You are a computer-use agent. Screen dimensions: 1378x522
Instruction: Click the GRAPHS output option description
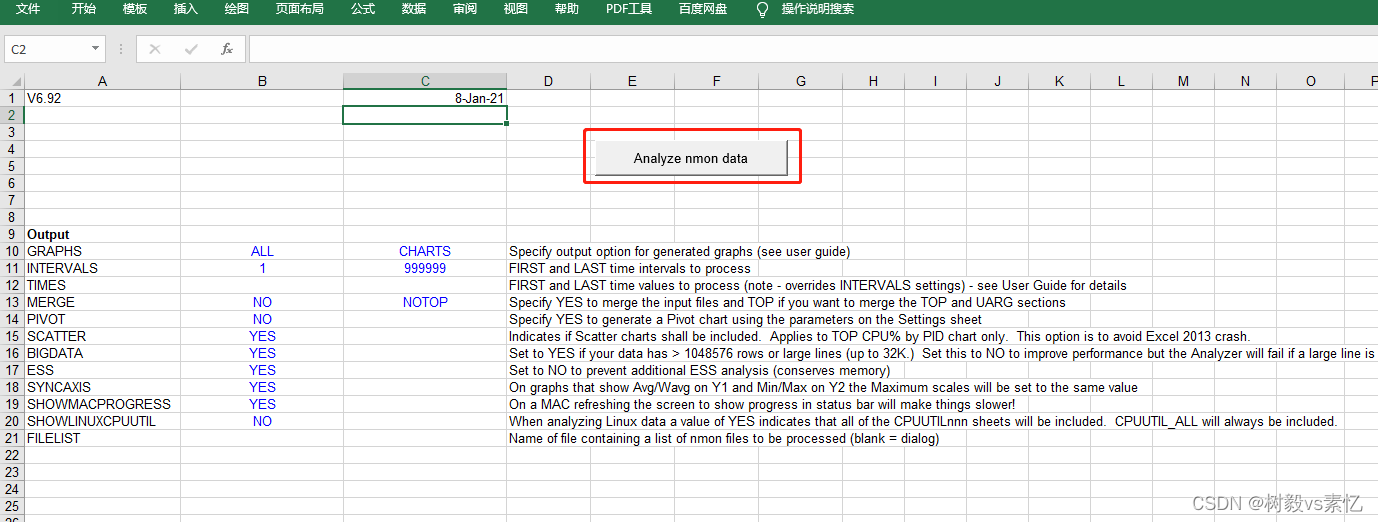[x=679, y=251]
